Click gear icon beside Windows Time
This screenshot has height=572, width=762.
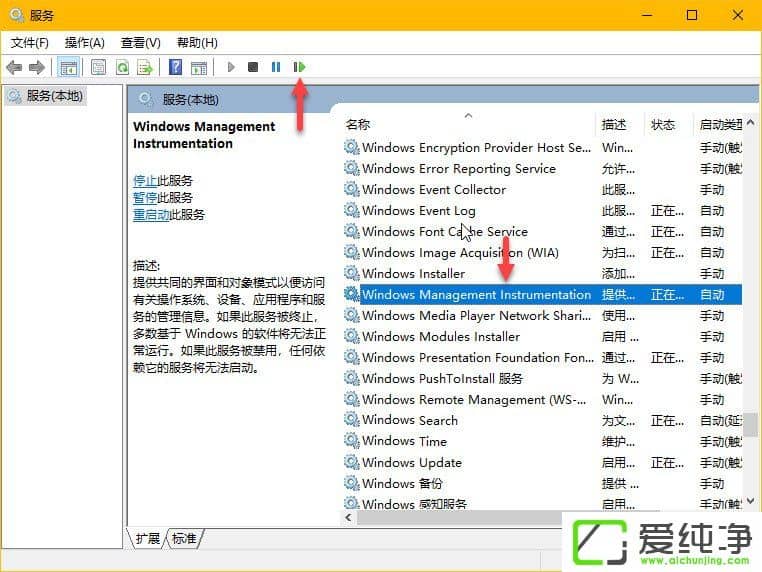click(x=352, y=441)
